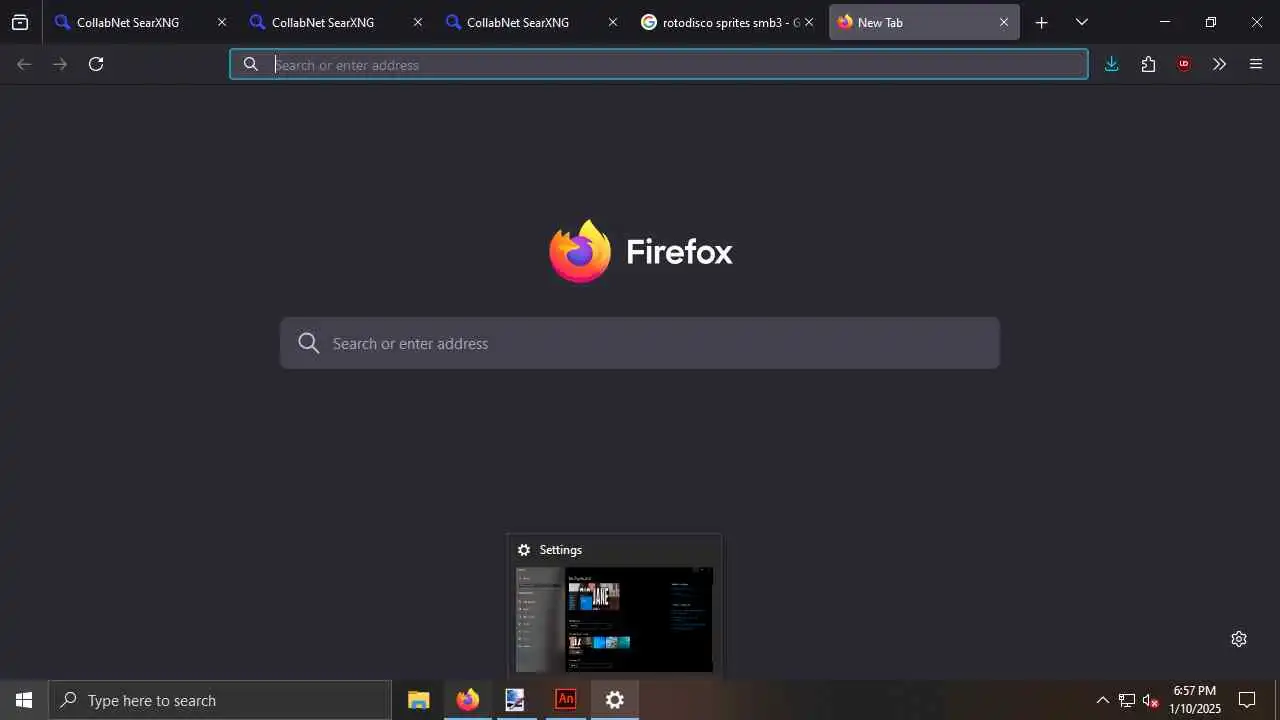Reload the current page
This screenshot has height=720, width=1280.
point(96,64)
